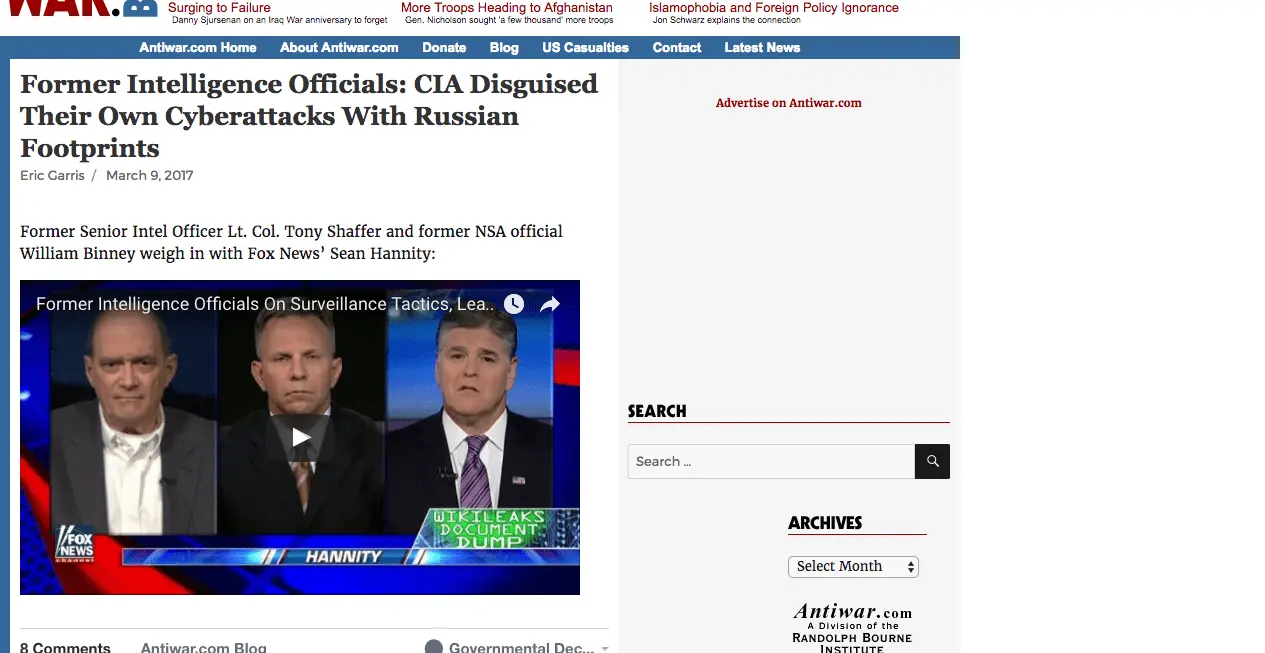1265x653 pixels.
Task: Click the March 9, 2017 date link
Action: coord(149,175)
